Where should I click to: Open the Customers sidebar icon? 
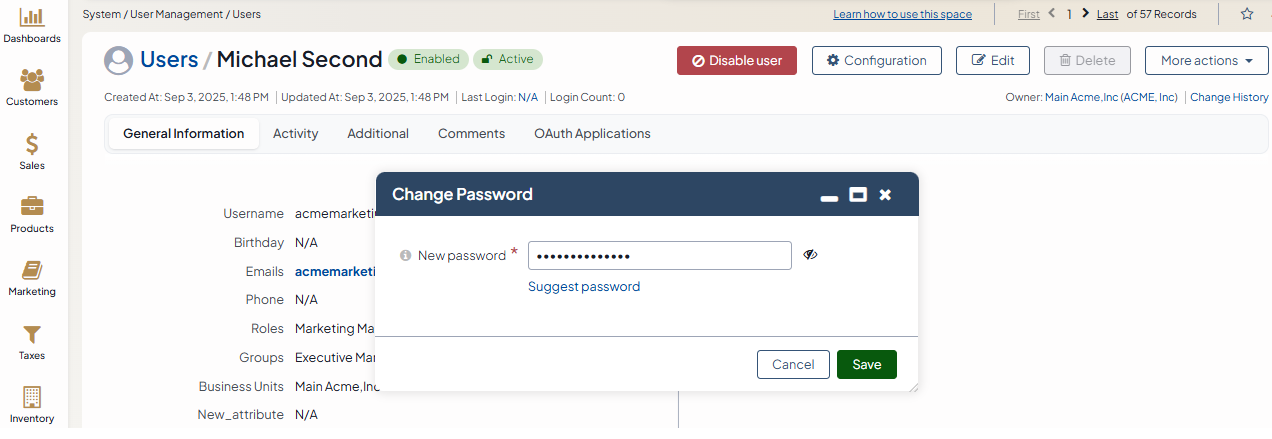point(32,80)
